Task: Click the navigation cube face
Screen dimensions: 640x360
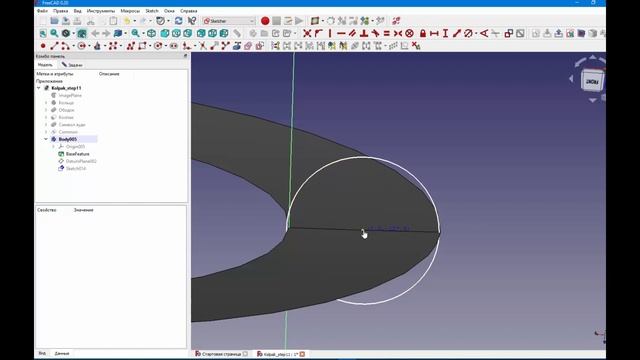Action: [x=592, y=81]
